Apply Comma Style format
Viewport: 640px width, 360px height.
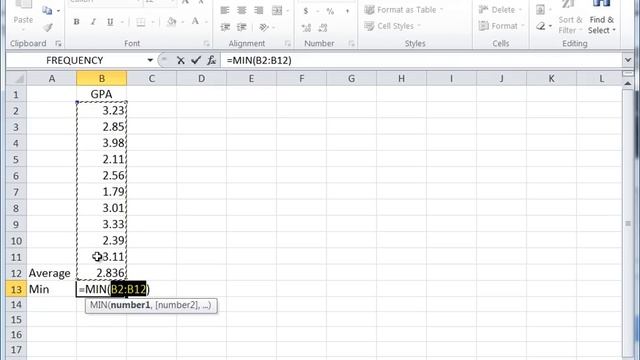coord(347,11)
